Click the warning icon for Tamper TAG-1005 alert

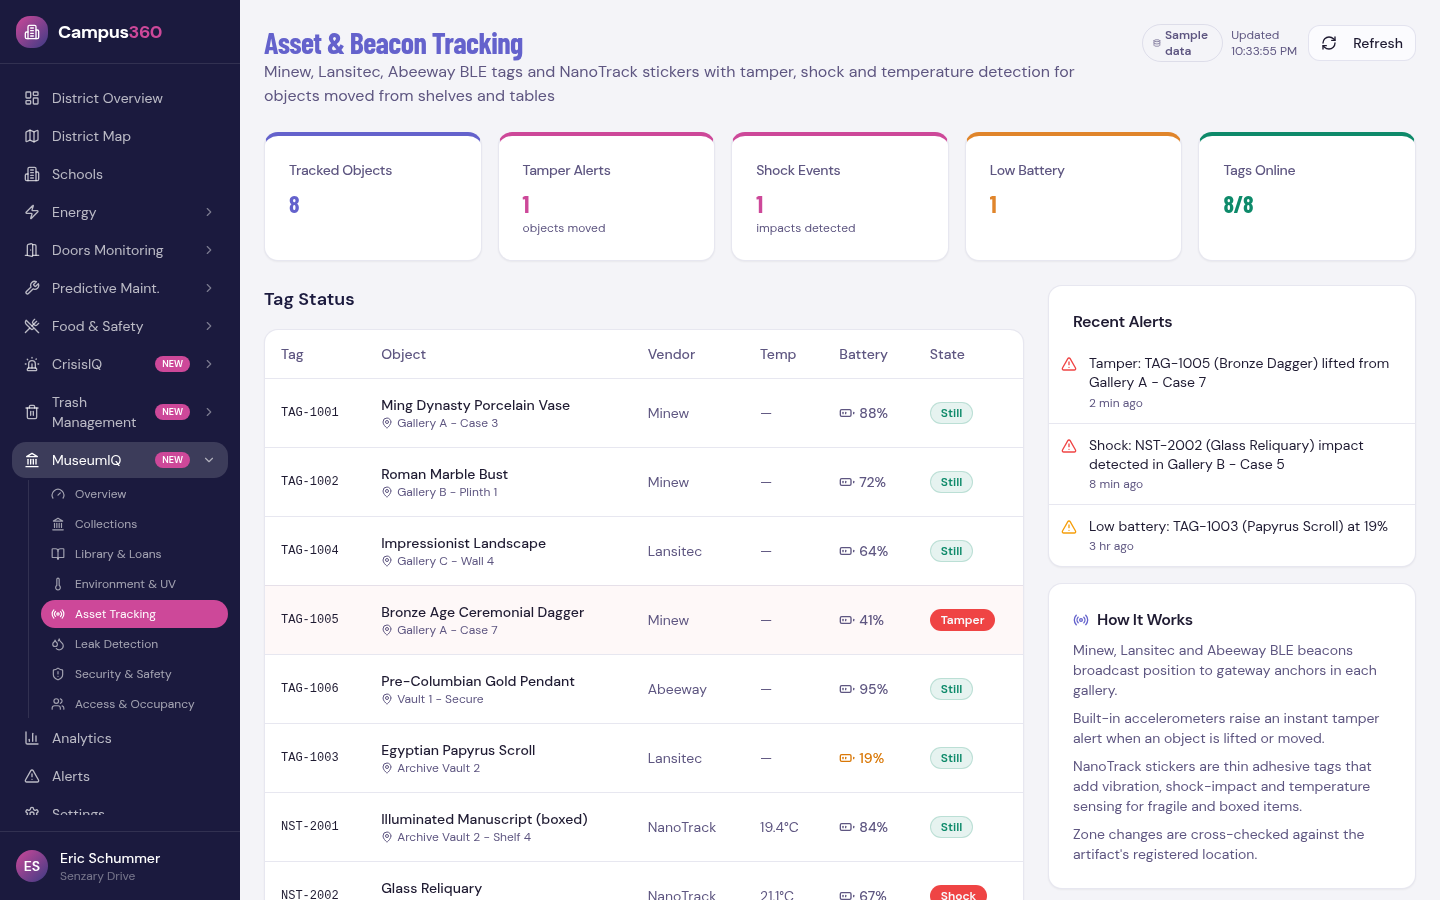click(1069, 364)
